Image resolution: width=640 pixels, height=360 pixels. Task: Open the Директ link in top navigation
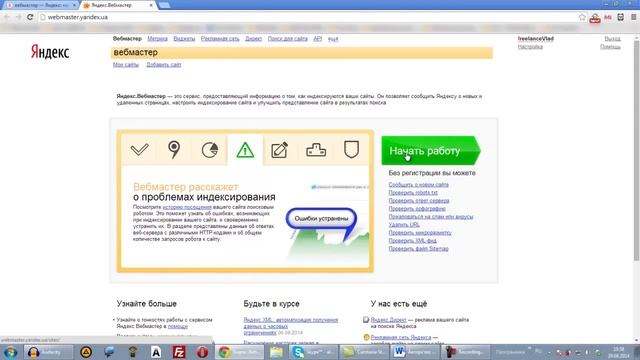tap(253, 39)
